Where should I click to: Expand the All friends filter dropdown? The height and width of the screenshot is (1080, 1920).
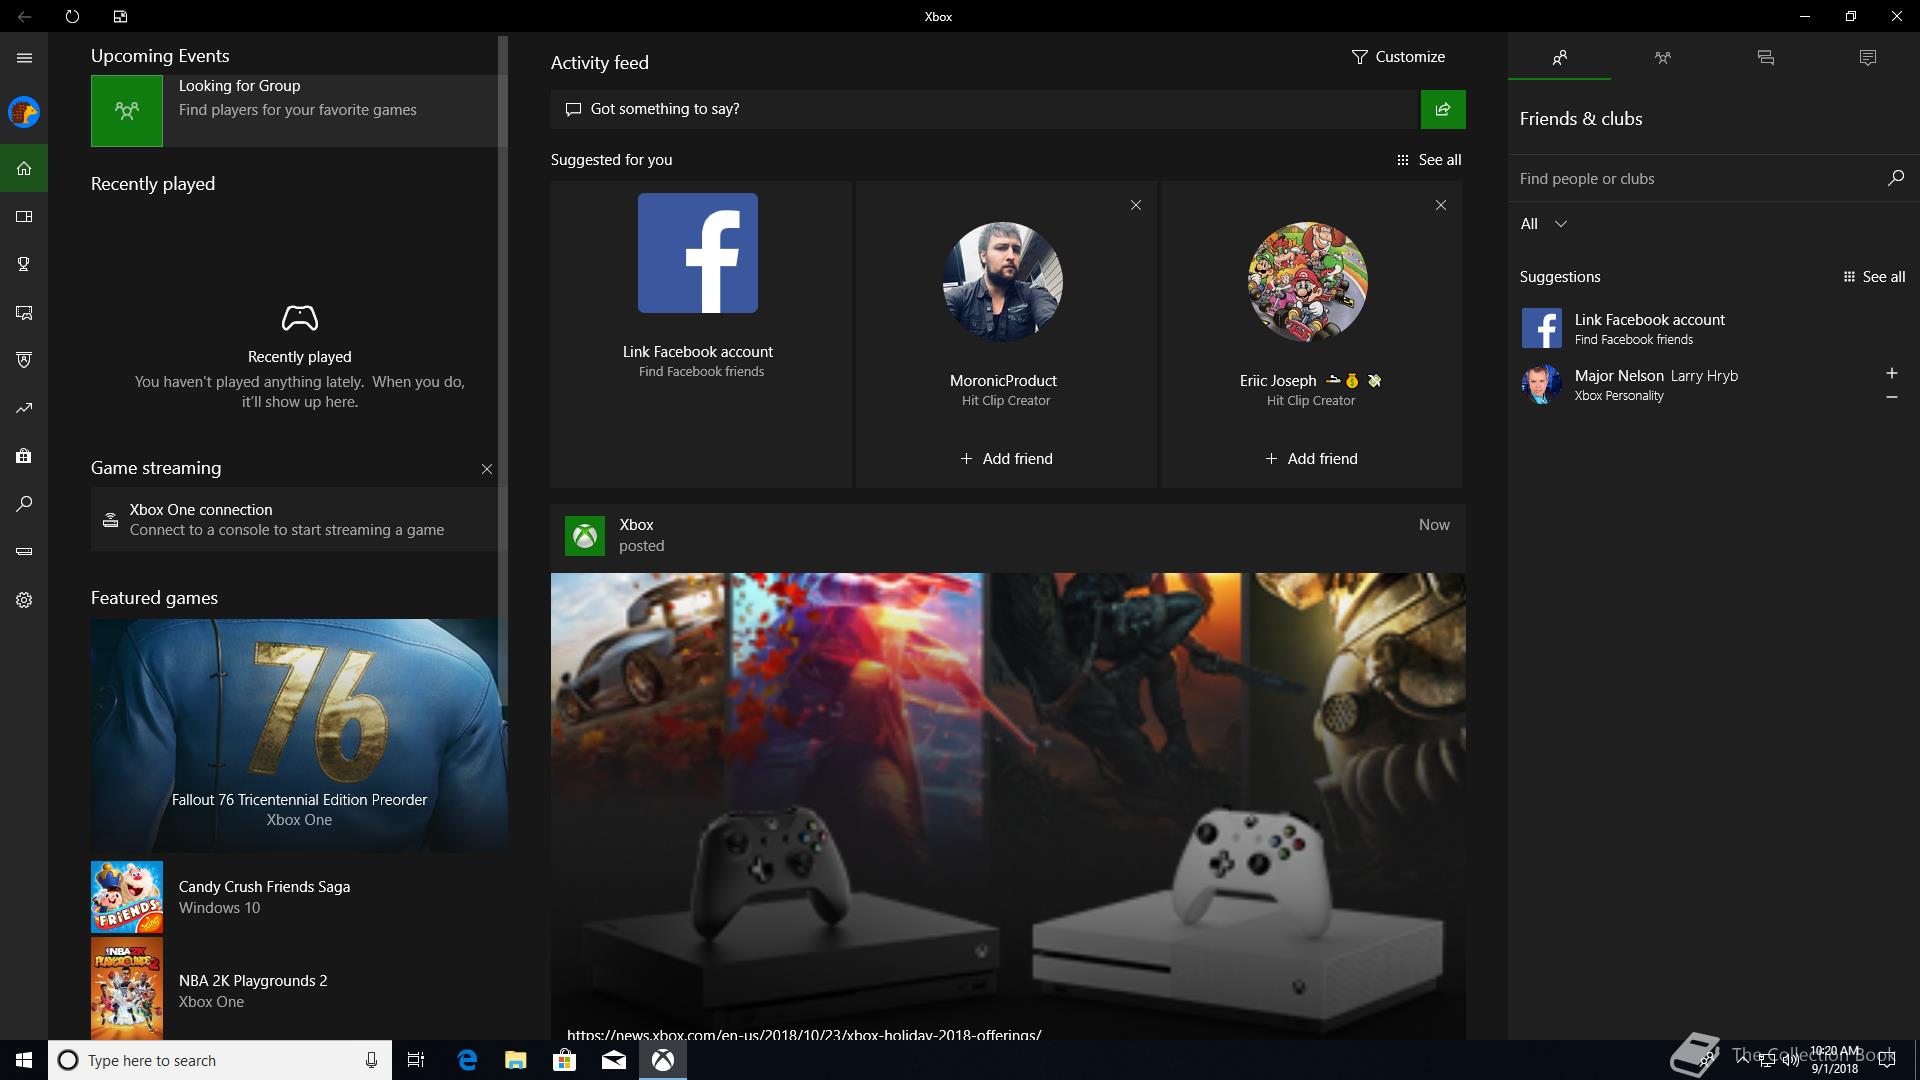click(x=1544, y=224)
